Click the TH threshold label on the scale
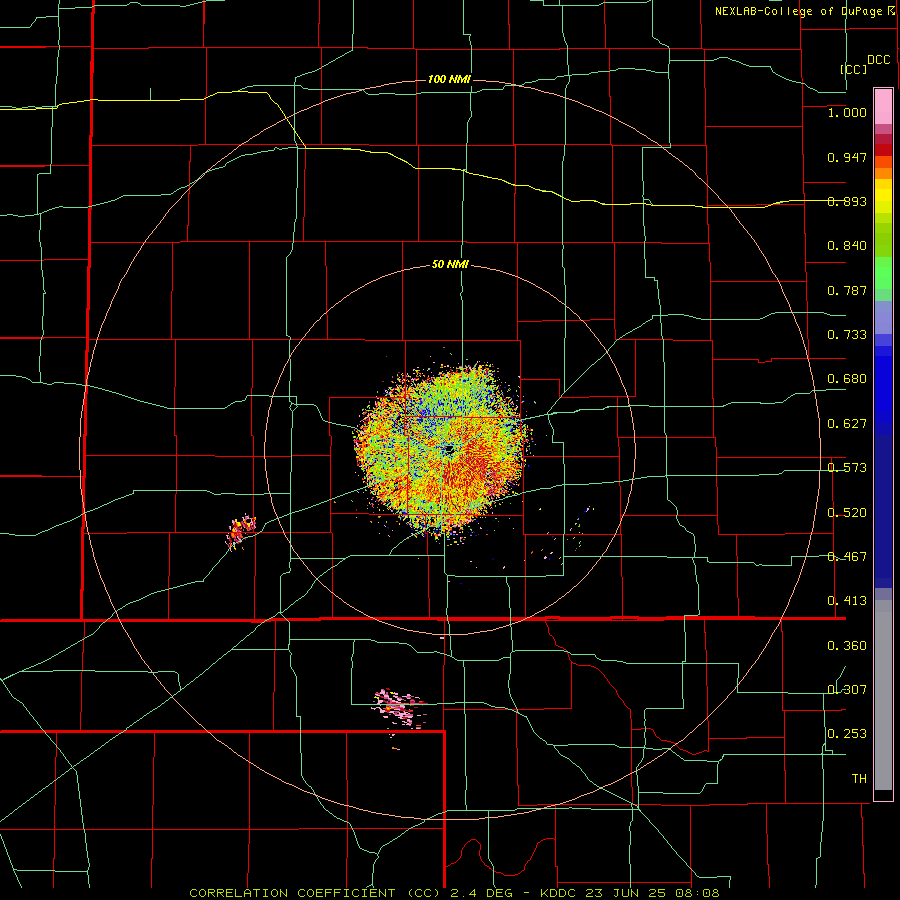 coord(859,779)
